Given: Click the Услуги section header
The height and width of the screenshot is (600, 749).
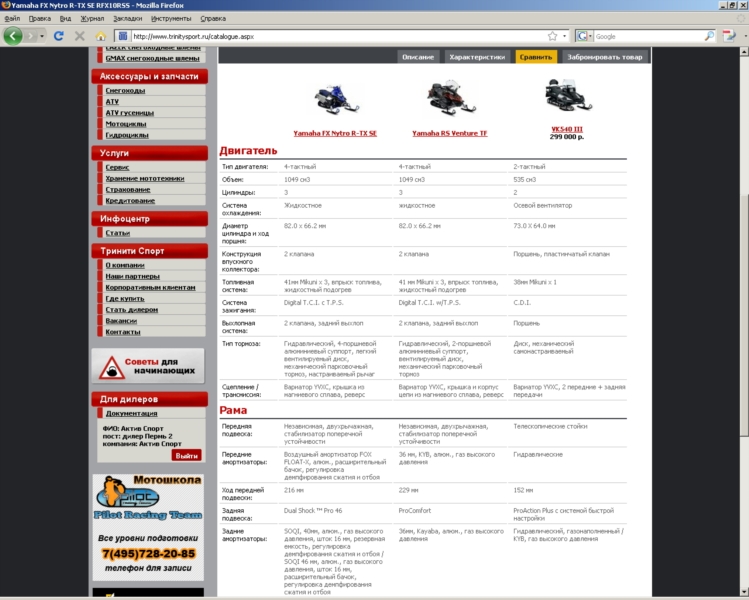Looking at the screenshot, I should click(150, 153).
